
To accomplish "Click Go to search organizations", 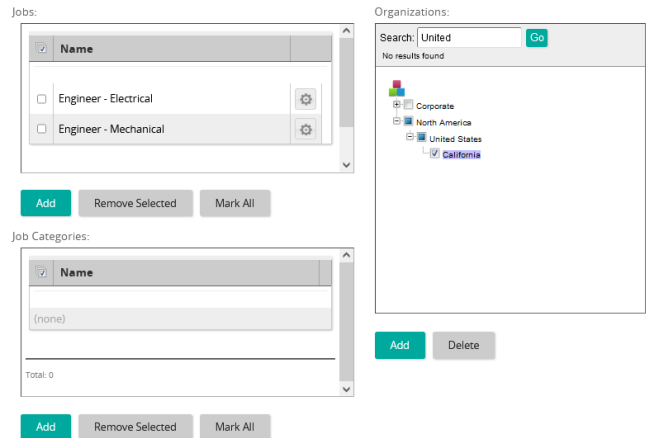I will (x=537, y=38).
